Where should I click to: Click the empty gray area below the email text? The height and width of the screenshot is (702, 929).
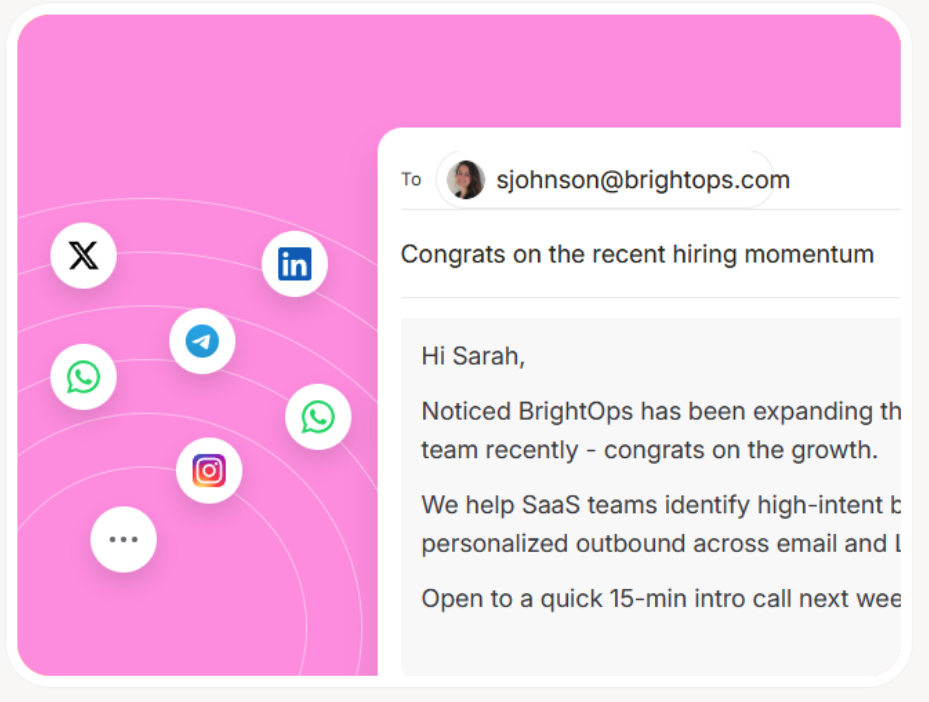click(651, 646)
